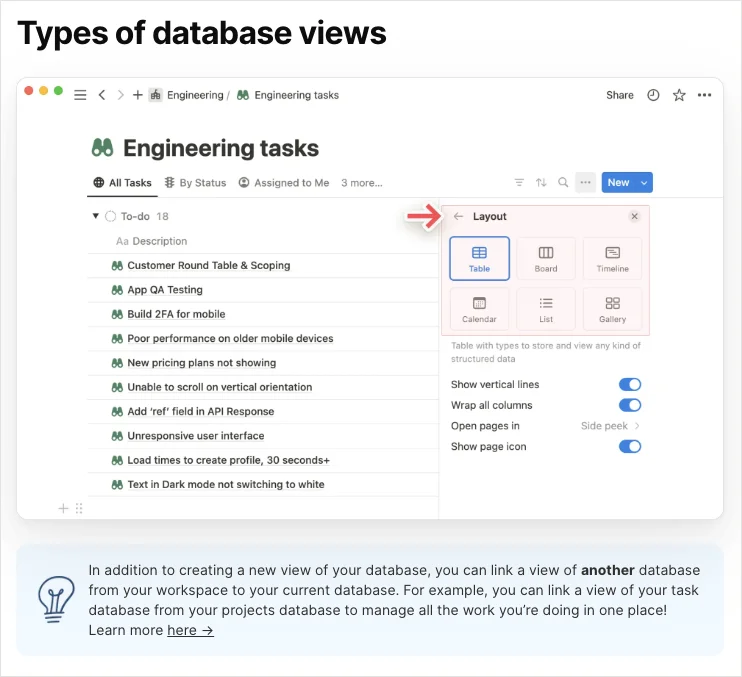
Task: Open Unable to scroll on vertical orientation
Action: (x=220, y=387)
